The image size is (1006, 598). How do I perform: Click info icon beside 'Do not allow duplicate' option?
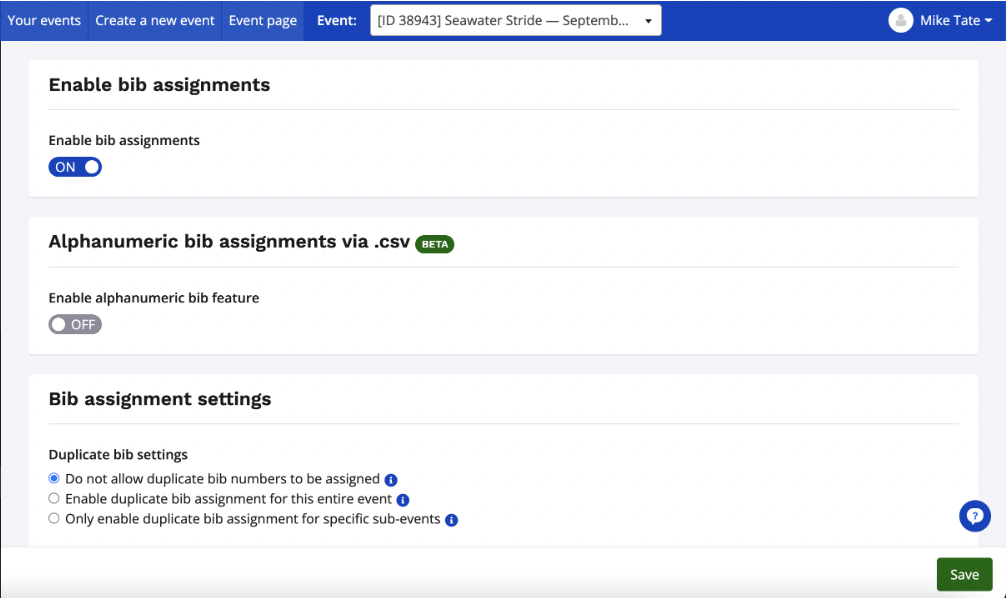click(391, 479)
